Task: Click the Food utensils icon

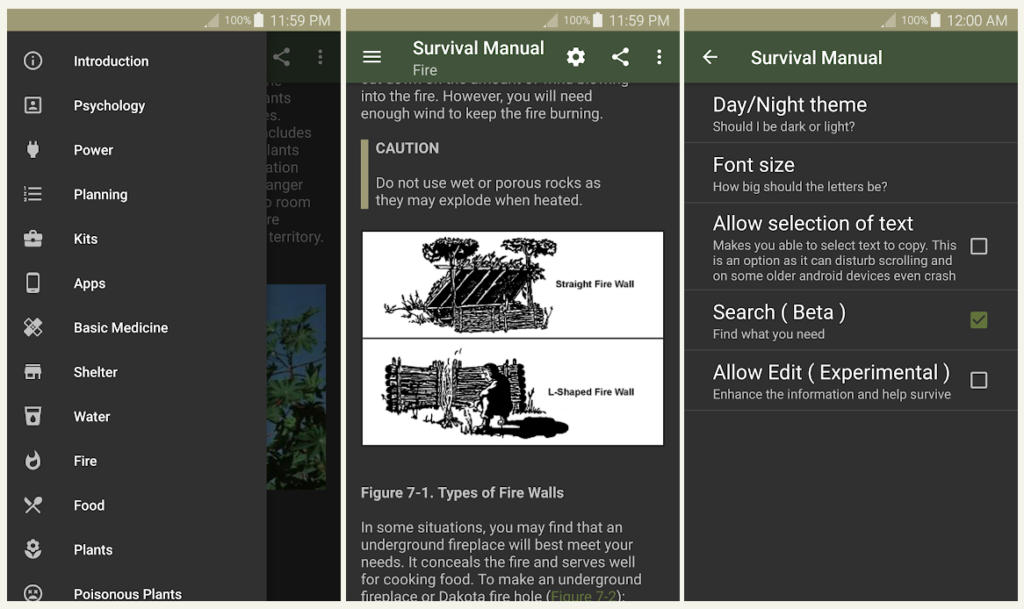Action: pos(33,505)
